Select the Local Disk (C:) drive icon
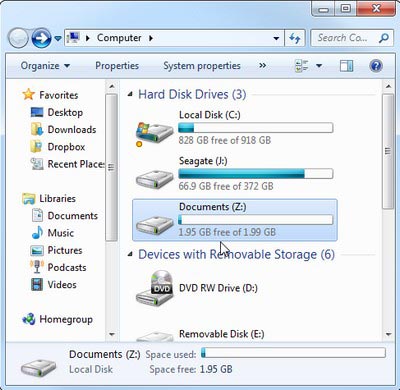Screen dimensions: 400x390 pyautogui.click(x=154, y=133)
